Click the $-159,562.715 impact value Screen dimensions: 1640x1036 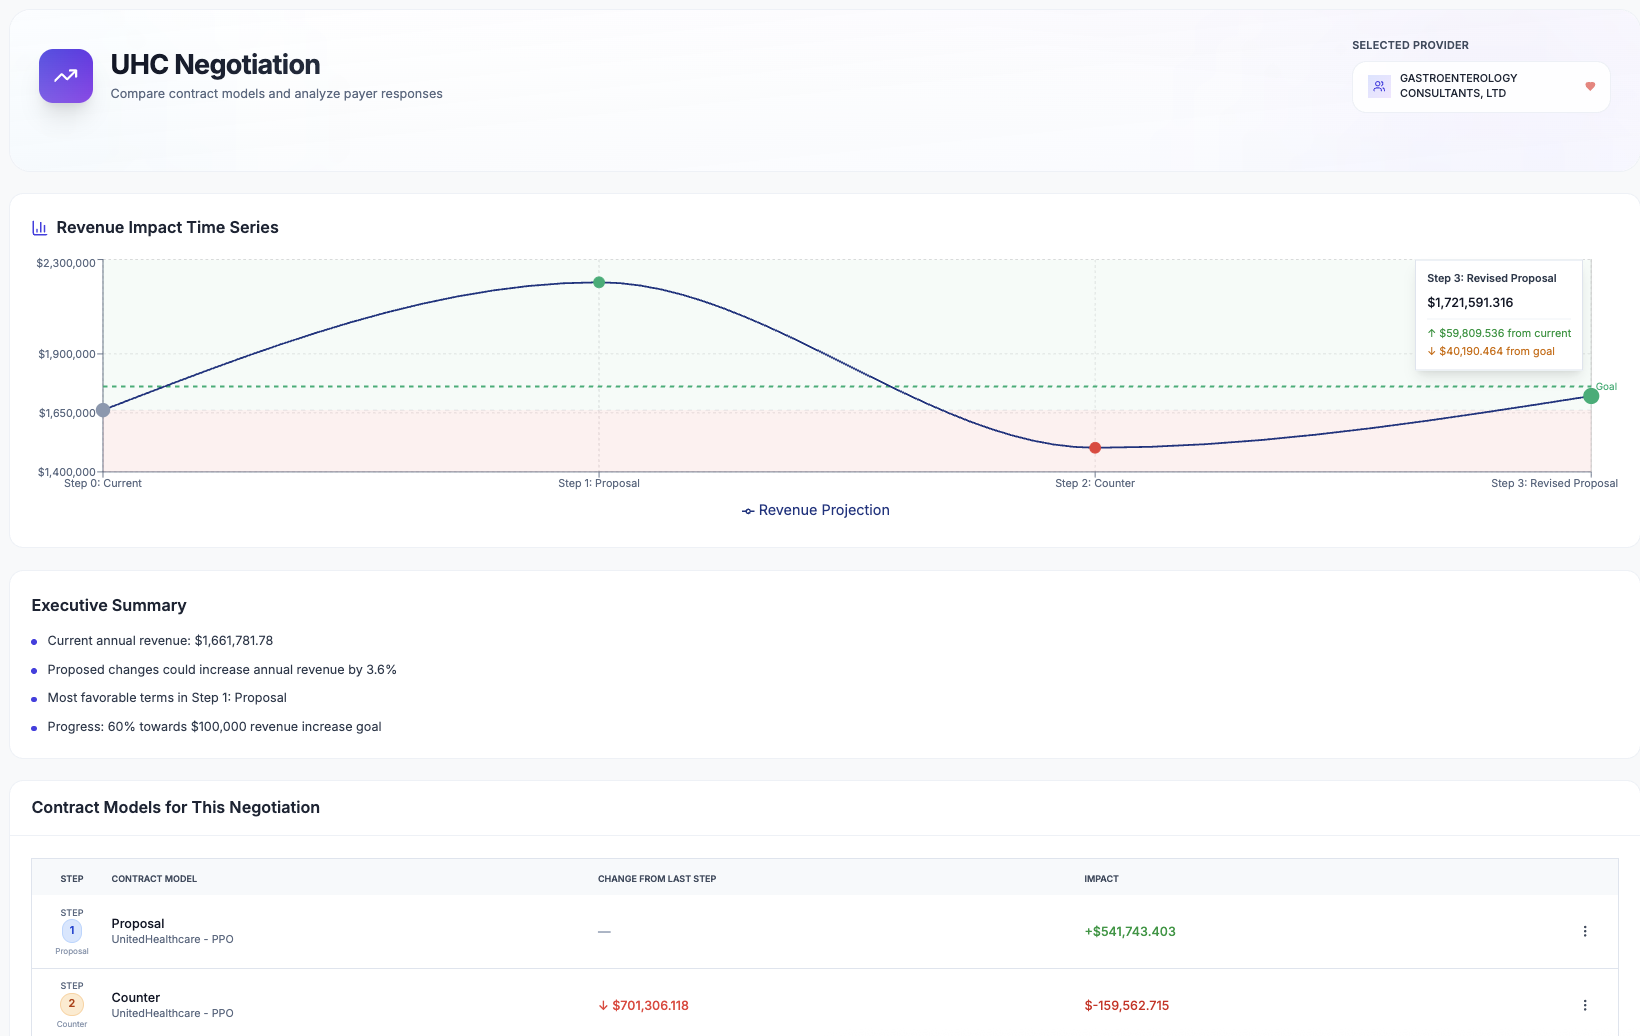(1127, 1005)
